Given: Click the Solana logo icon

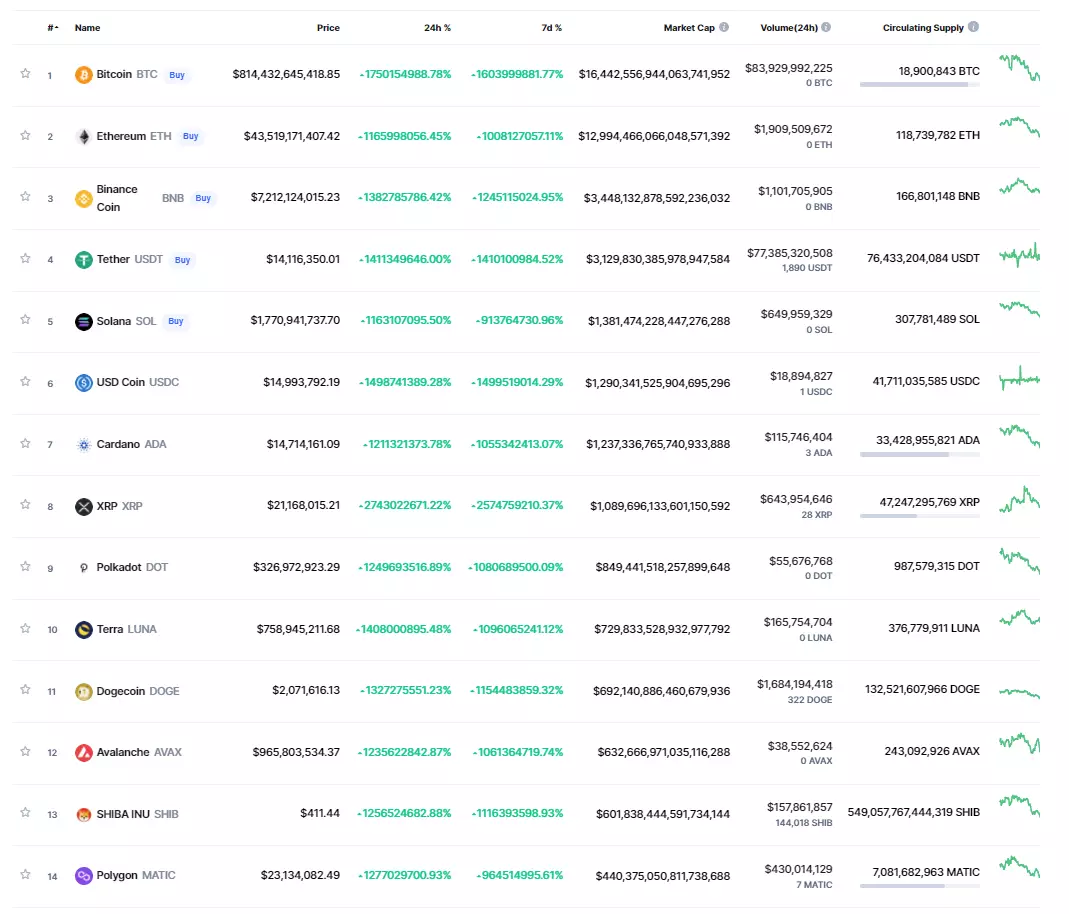Looking at the screenshot, I should pos(83,321).
